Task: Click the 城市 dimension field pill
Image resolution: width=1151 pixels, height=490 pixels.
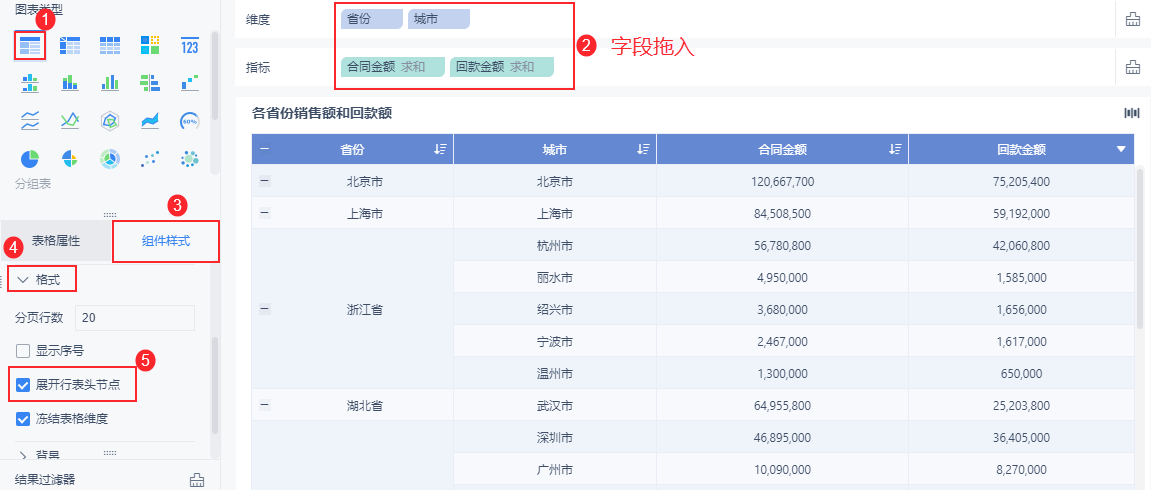Action: coord(439,20)
